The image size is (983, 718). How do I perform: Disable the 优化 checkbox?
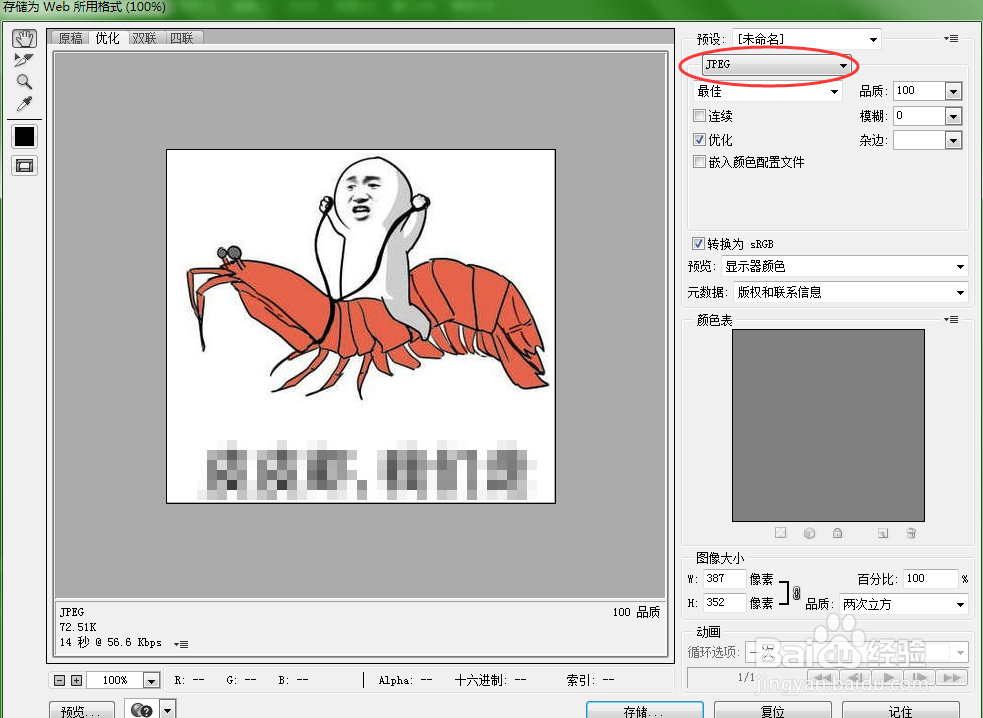[697, 139]
